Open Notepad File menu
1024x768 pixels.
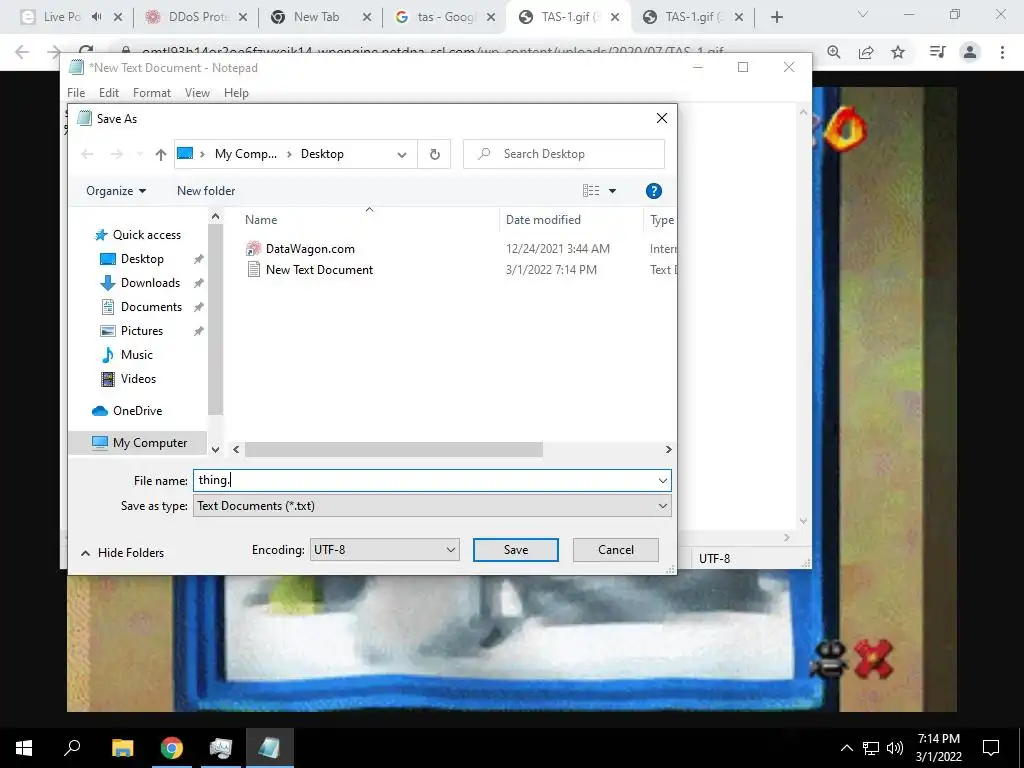(76, 93)
